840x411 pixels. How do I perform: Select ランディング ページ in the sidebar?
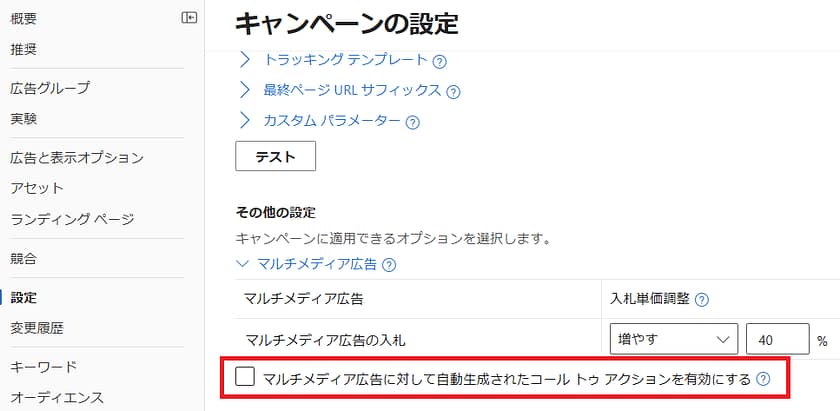pos(72,219)
